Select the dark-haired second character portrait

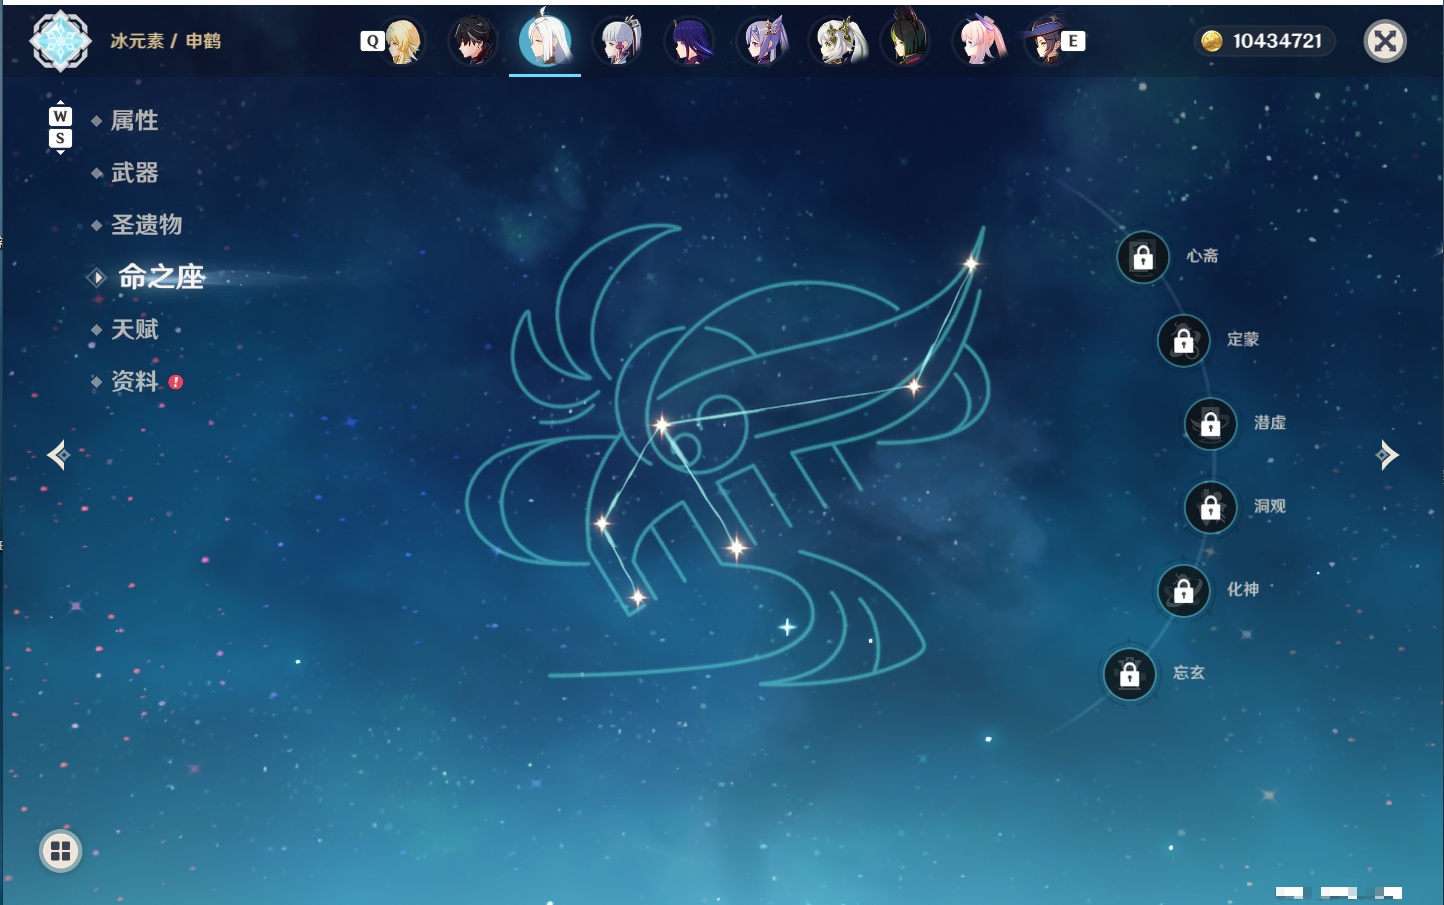[x=472, y=41]
